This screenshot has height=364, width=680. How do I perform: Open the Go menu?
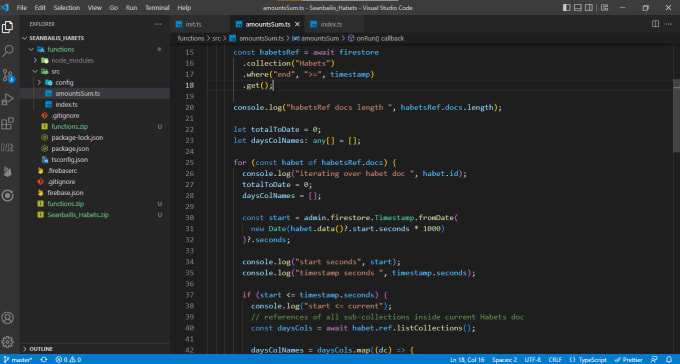pos(114,8)
